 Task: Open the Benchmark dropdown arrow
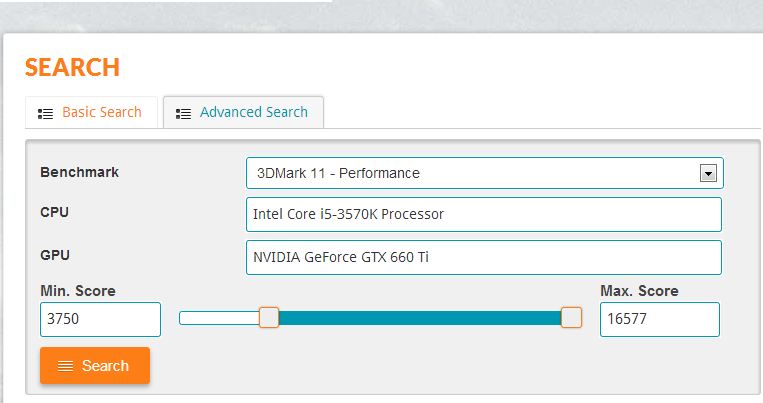708,173
